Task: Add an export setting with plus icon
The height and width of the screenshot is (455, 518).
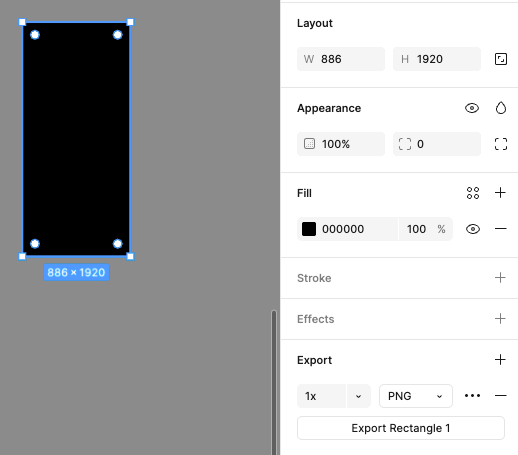Action: (x=500, y=360)
